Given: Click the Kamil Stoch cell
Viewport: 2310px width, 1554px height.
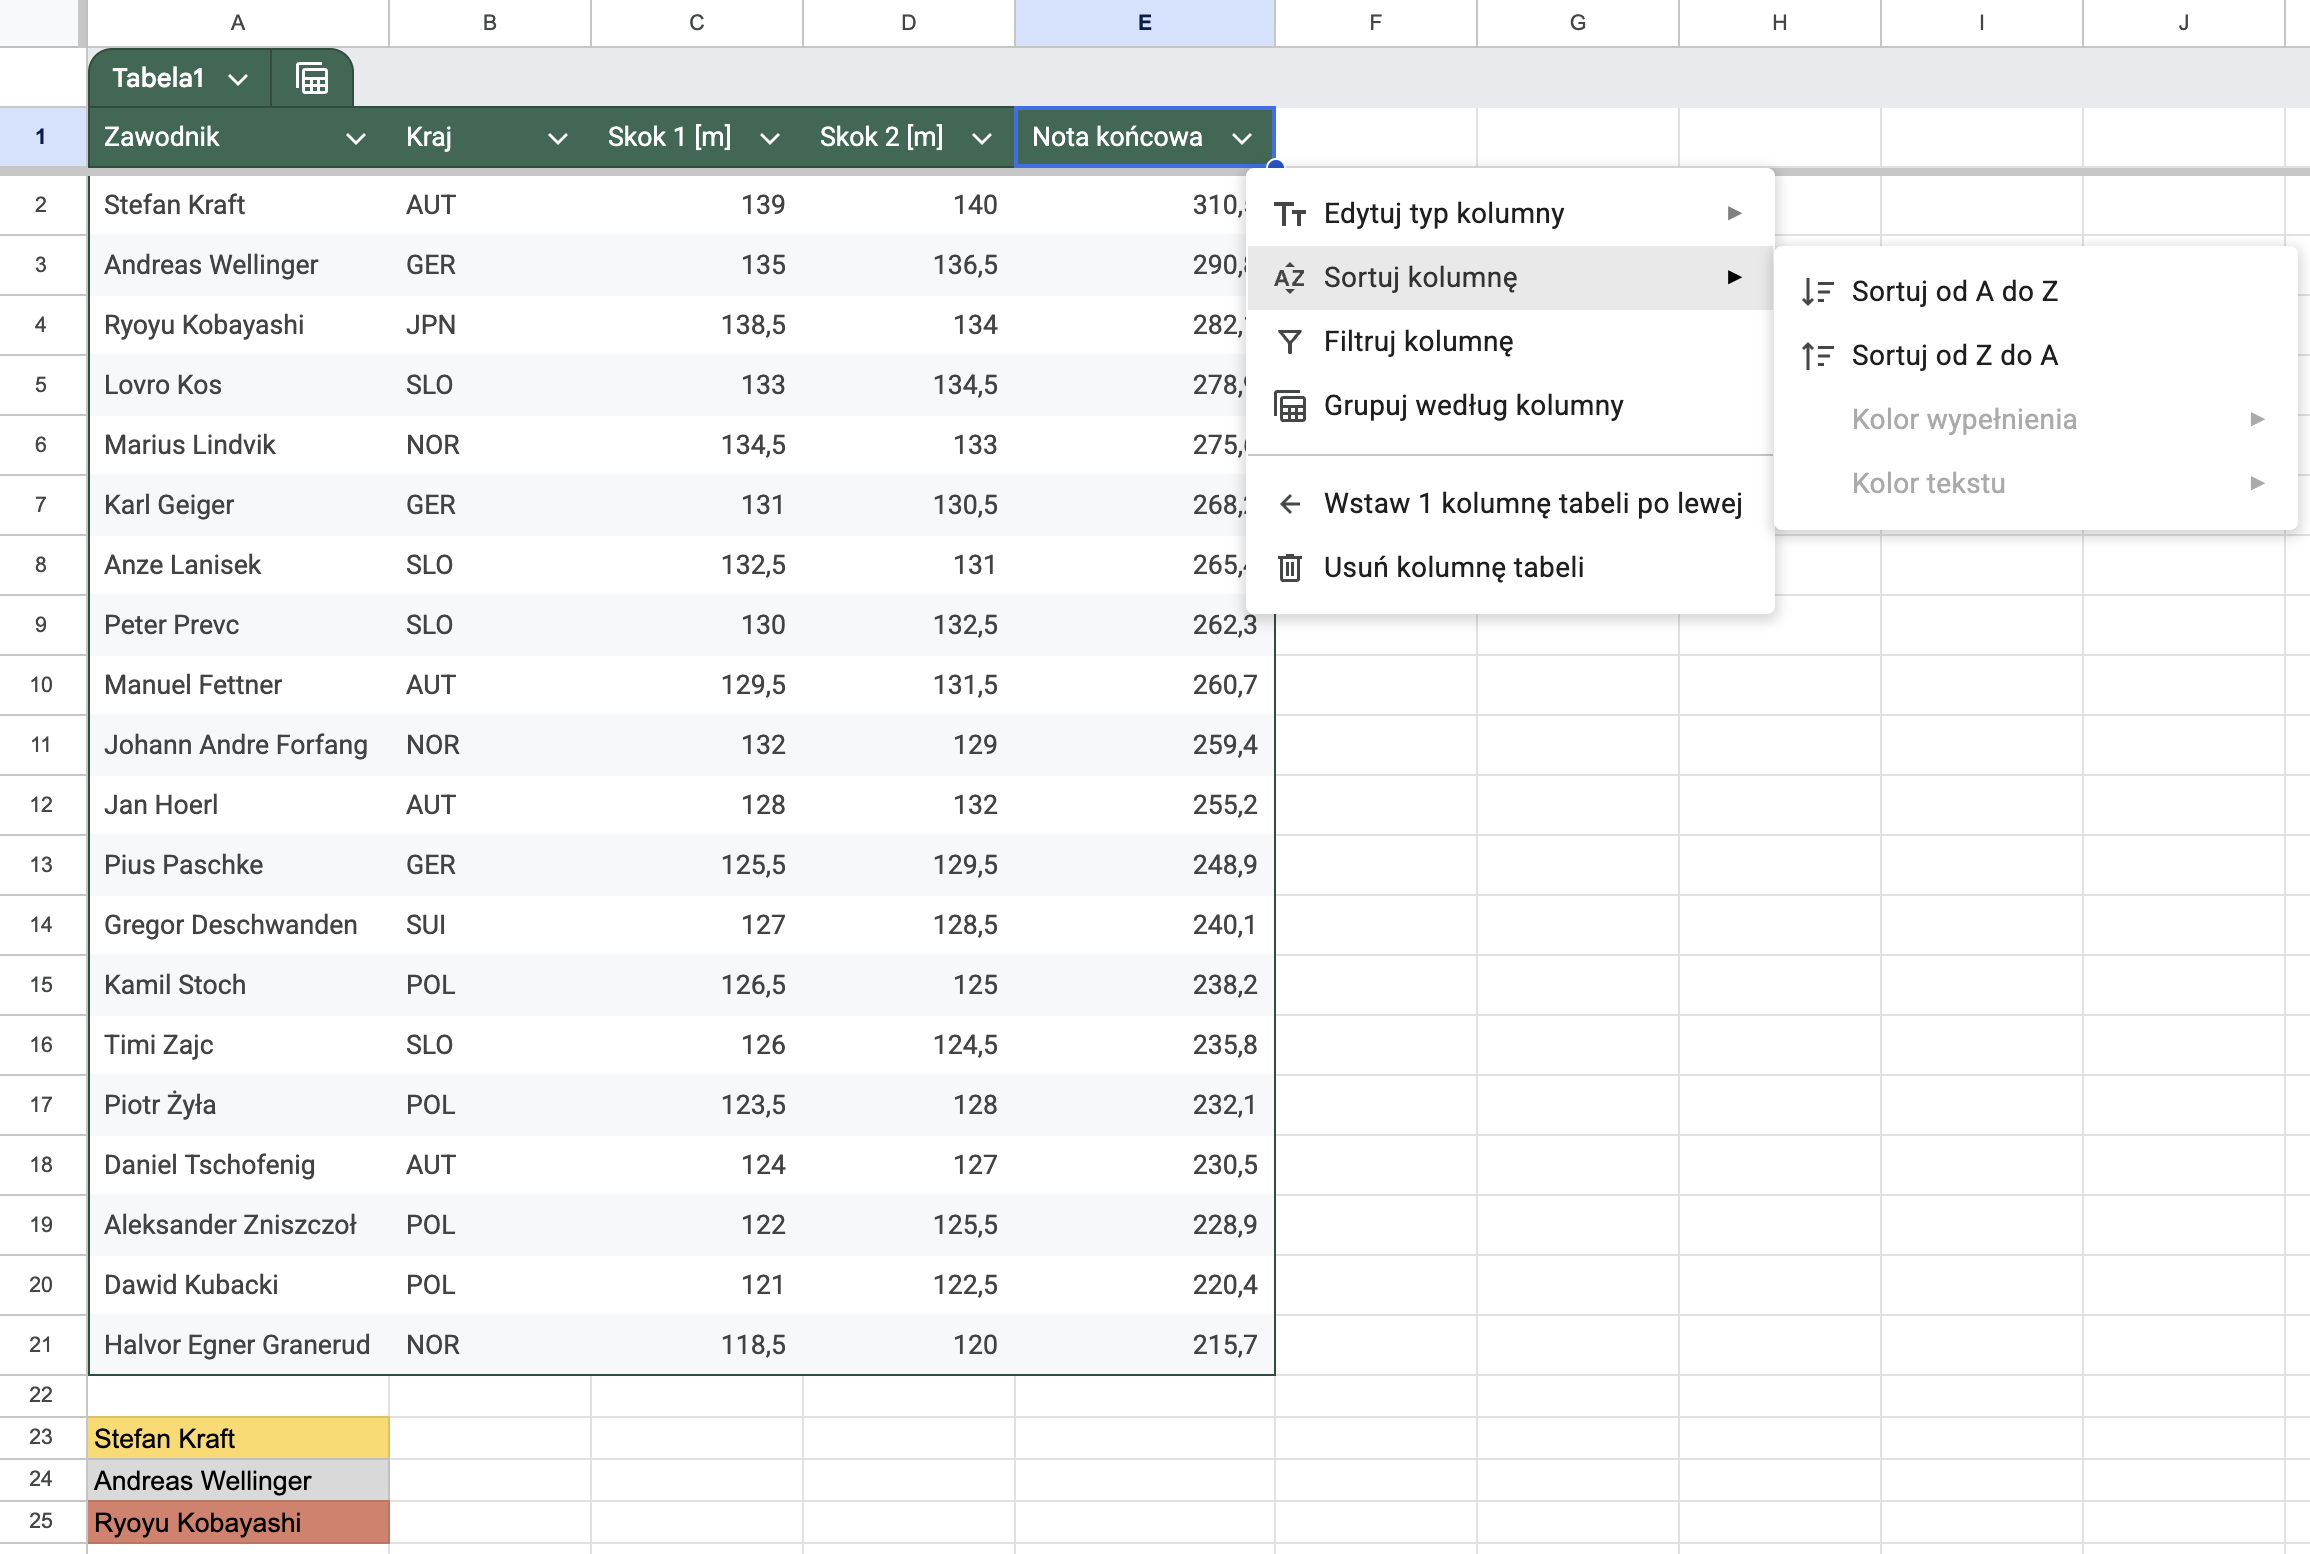Looking at the screenshot, I should click(175, 985).
